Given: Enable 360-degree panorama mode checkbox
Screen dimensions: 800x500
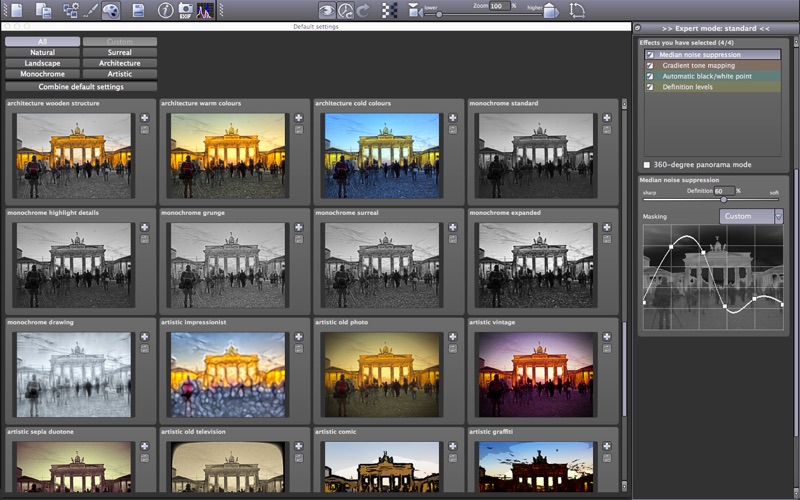Looking at the screenshot, I should click(x=647, y=165).
